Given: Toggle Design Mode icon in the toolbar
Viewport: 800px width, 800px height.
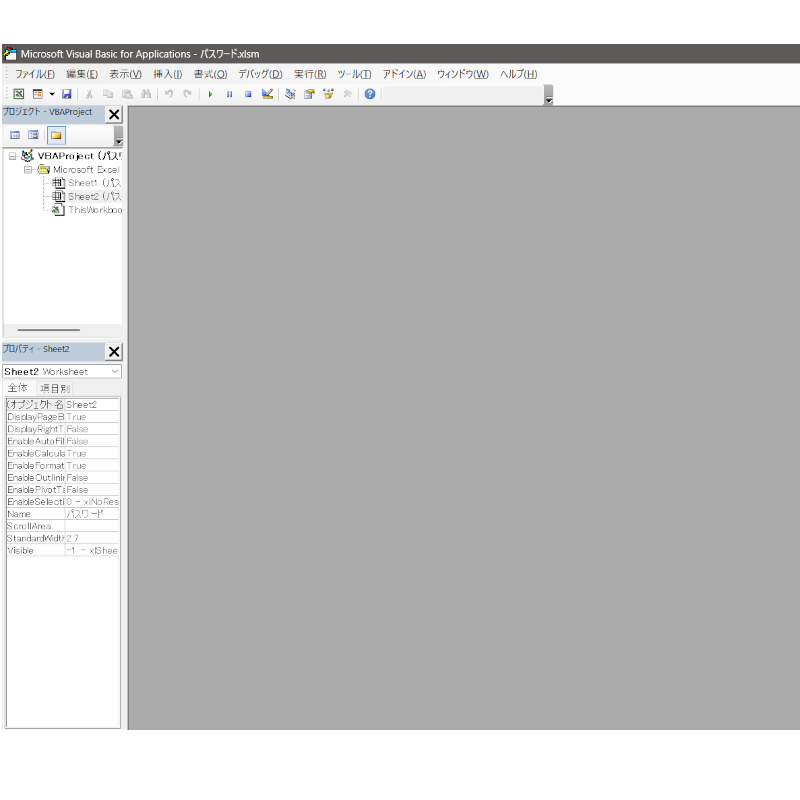Looking at the screenshot, I should (267, 94).
